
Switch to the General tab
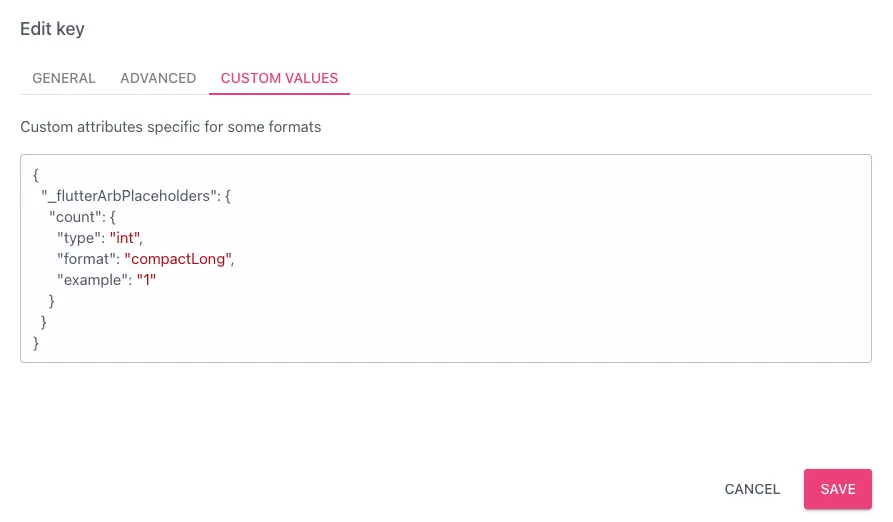(64, 78)
